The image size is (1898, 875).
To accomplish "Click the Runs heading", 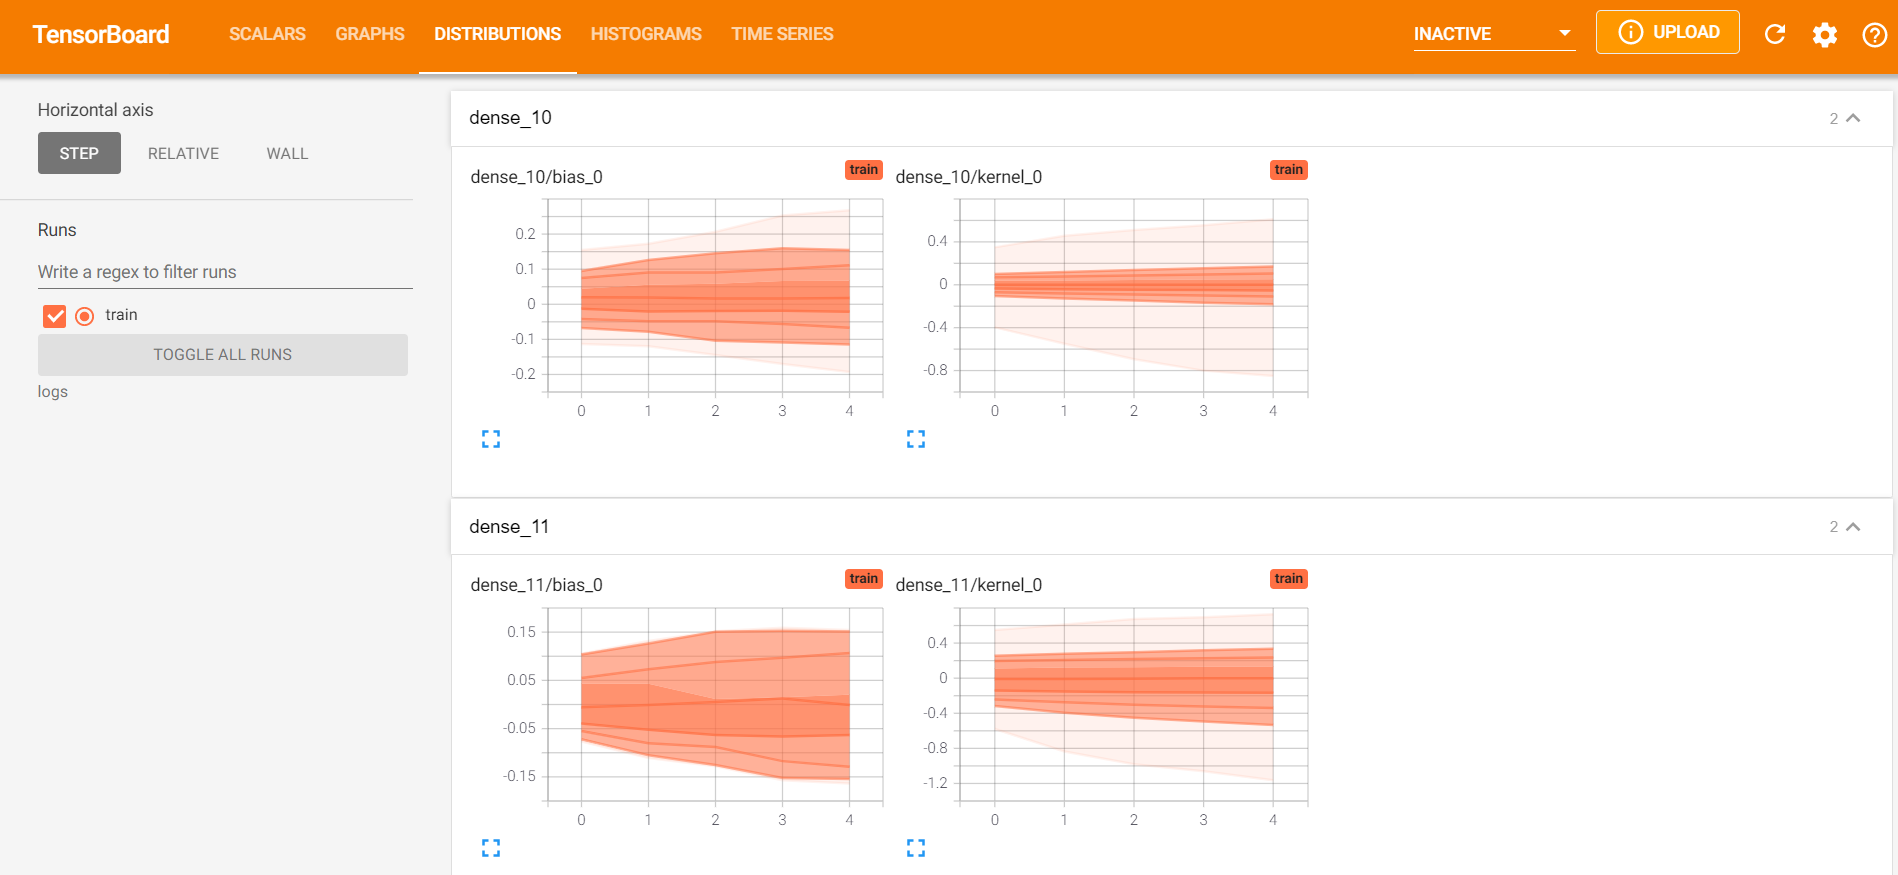I will tap(57, 230).
